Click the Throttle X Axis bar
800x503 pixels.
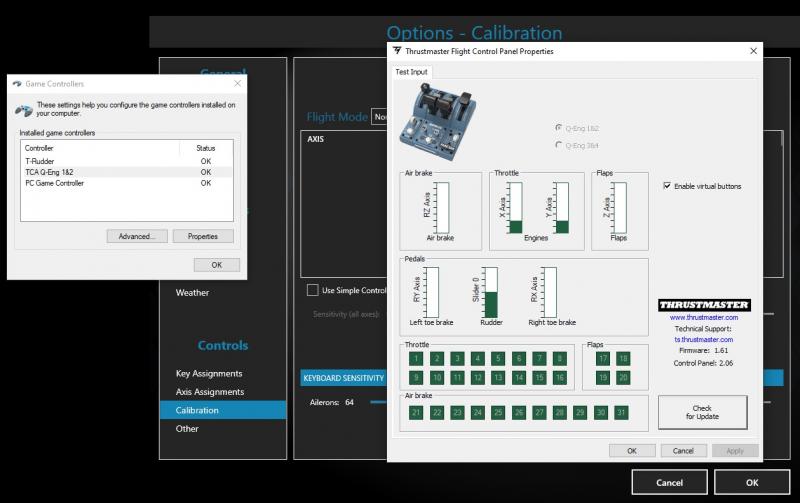516,208
